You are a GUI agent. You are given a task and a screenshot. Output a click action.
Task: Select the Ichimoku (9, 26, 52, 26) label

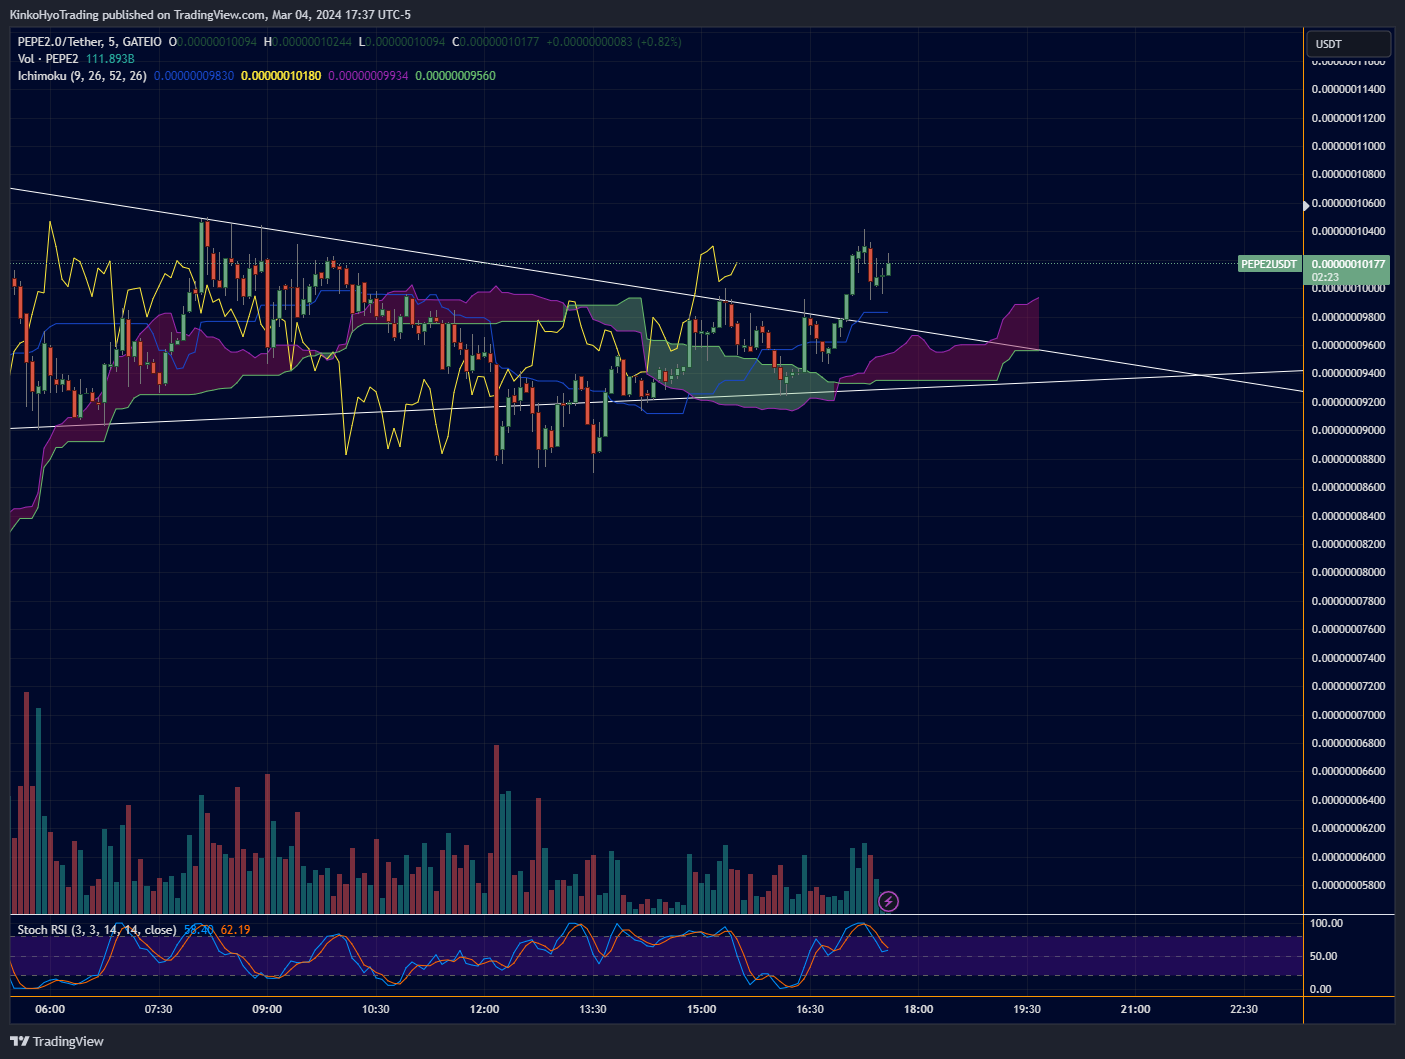82,76
